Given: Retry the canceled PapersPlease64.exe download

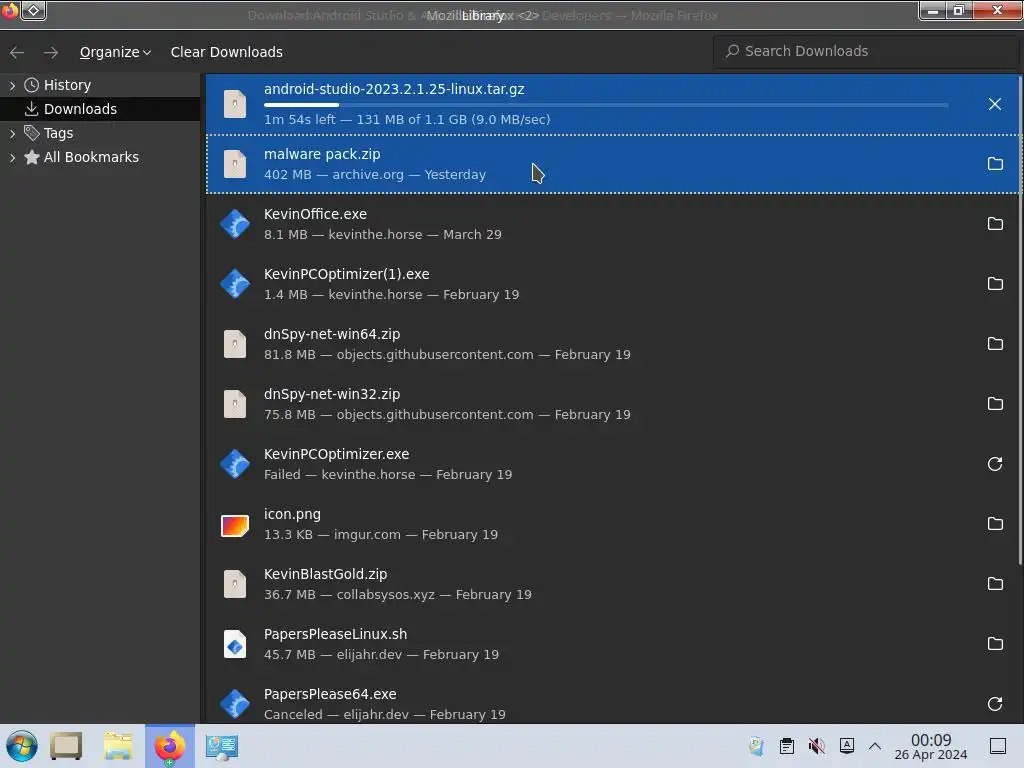Looking at the screenshot, I should [x=994, y=704].
